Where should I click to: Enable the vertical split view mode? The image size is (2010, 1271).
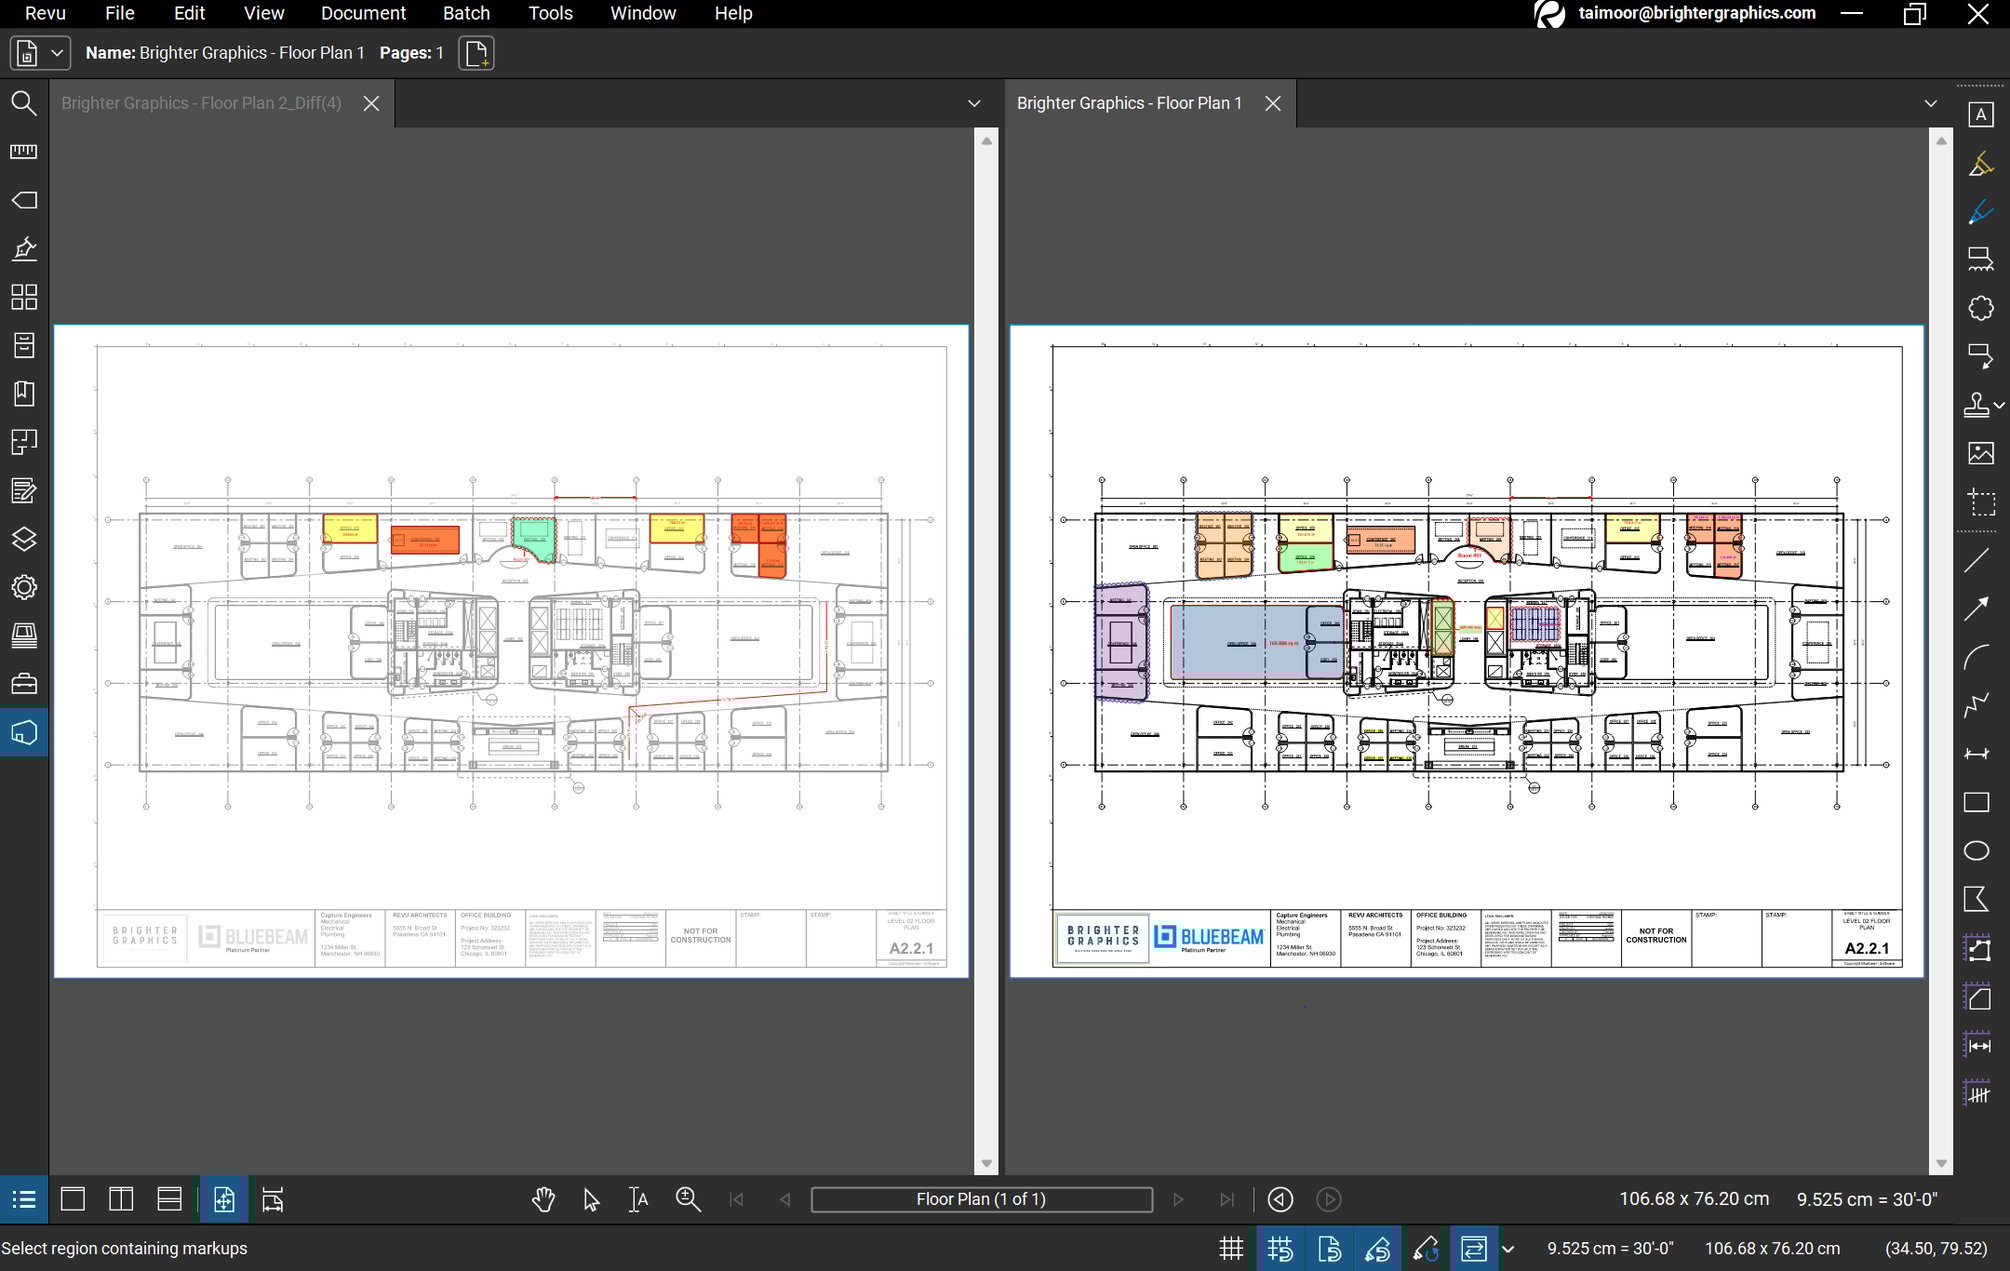121,1199
